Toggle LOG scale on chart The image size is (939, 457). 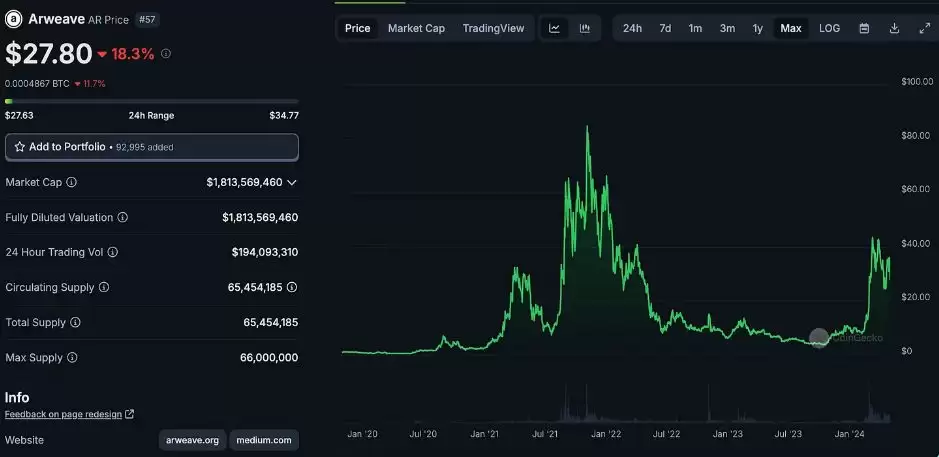(x=829, y=28)
